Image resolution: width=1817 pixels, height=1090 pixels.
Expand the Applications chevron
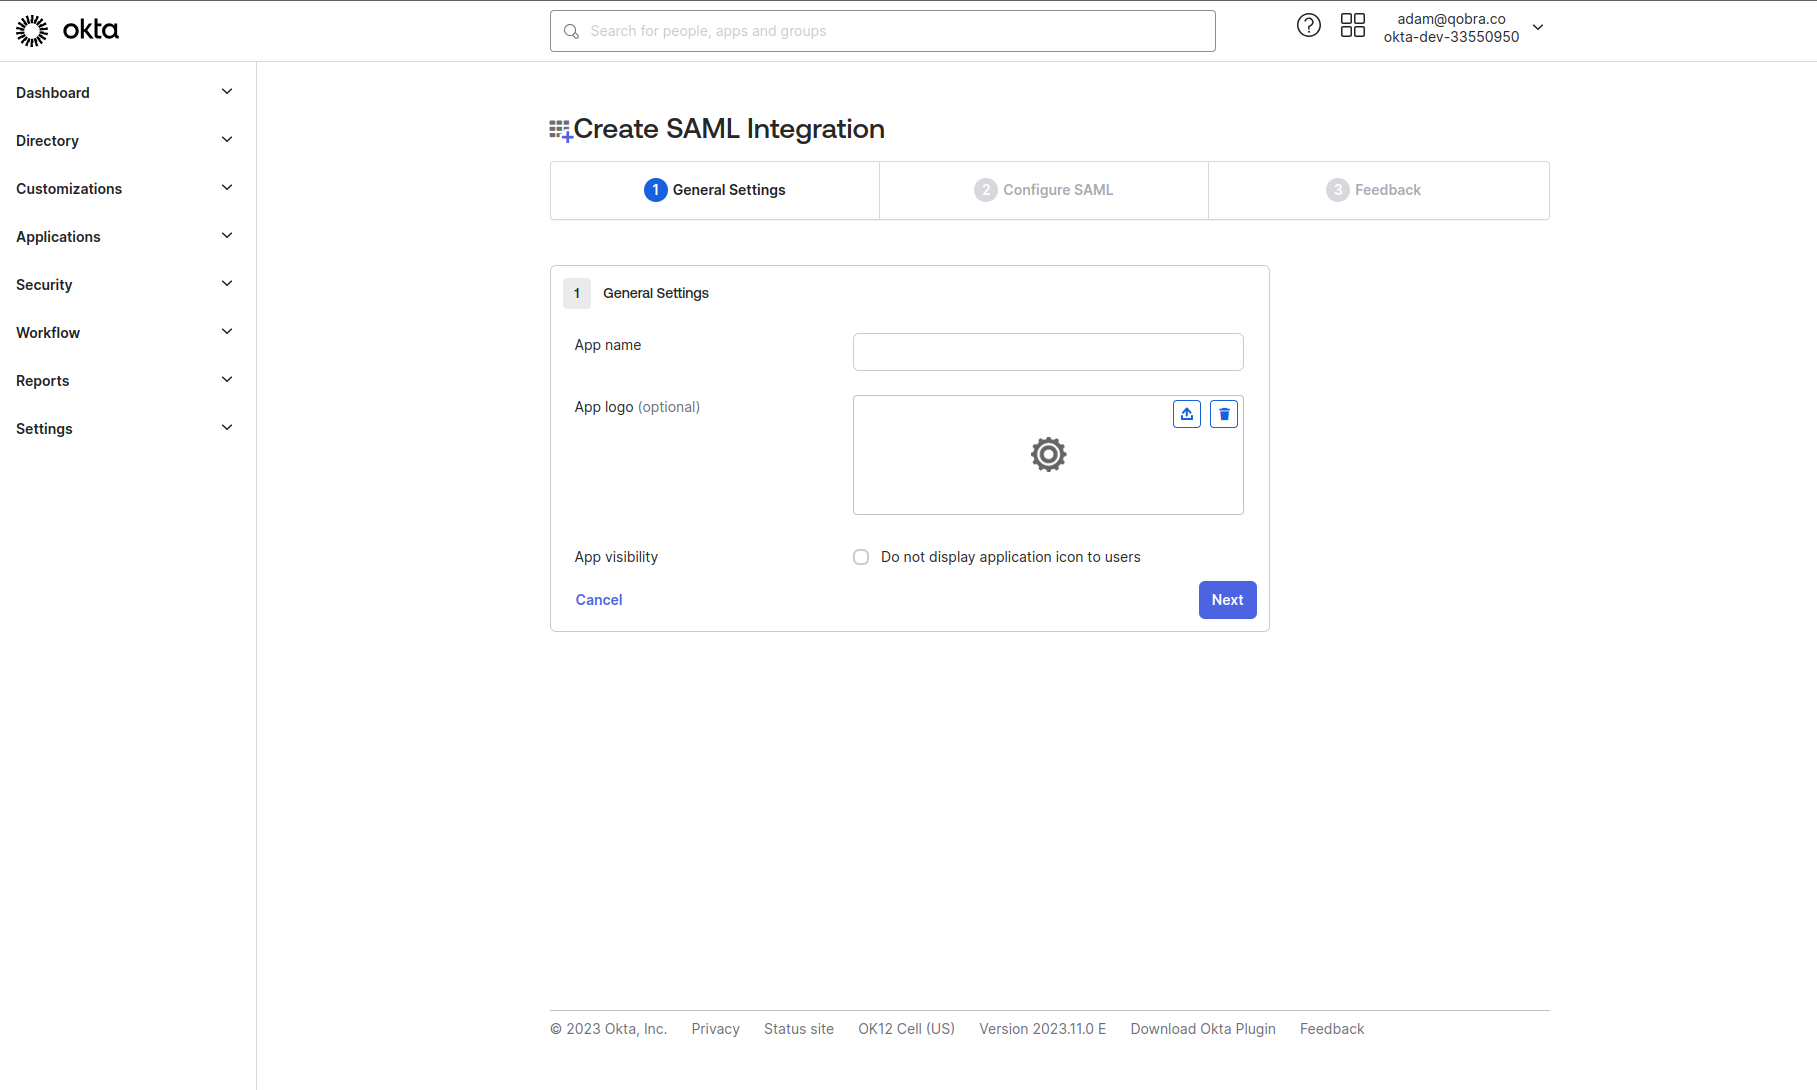(x=227, y=236)
